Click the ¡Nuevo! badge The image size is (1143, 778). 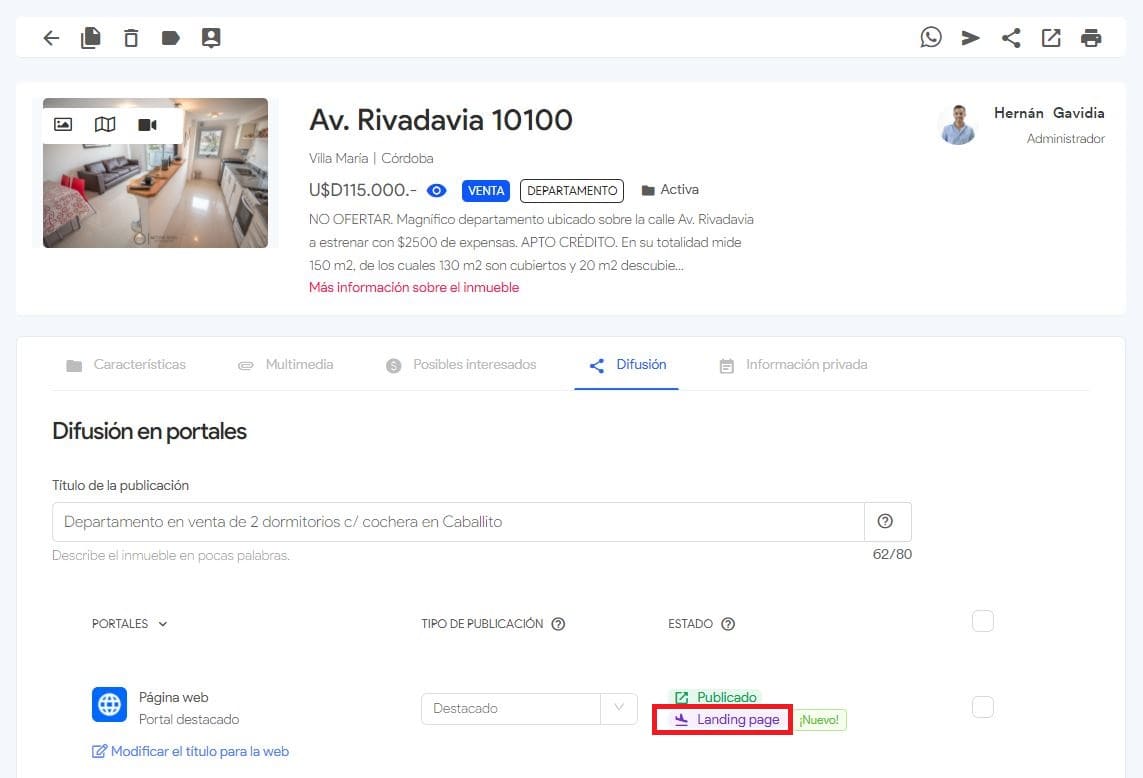819,720
